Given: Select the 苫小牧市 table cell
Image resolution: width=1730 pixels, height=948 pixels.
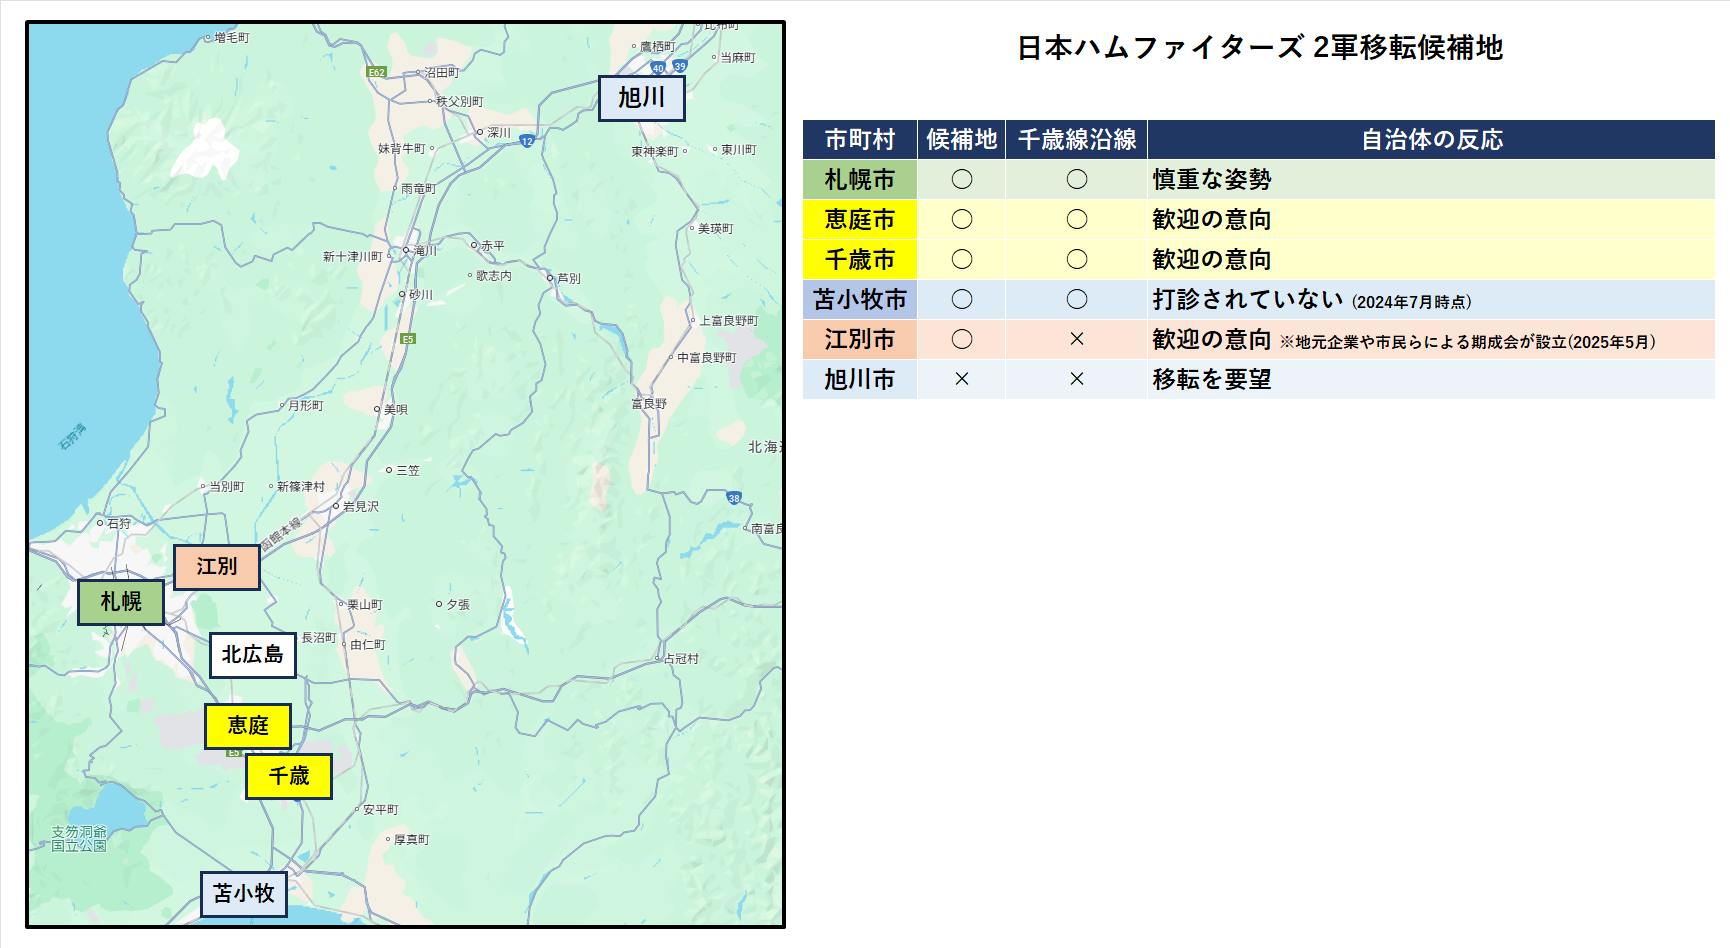Looking at the screenshot, I should (860, 299).
